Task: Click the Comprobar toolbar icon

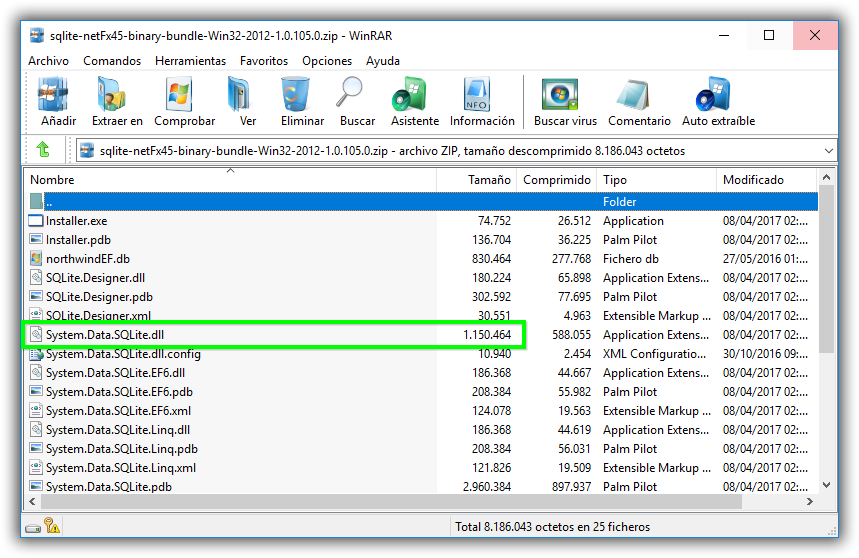Action: tap(179, 94)
